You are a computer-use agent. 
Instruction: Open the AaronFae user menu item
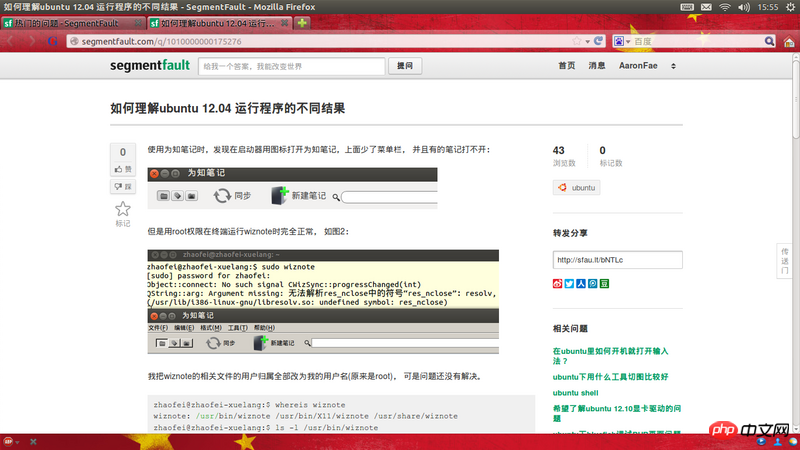[x=638, y=66]
